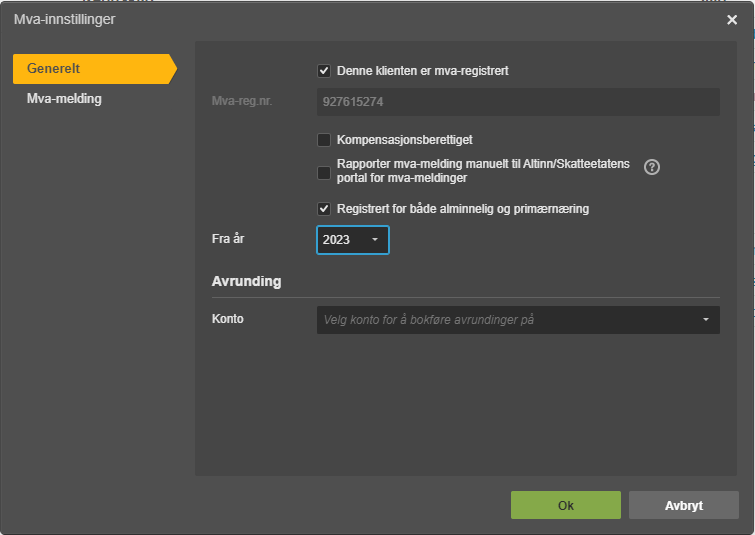
Task: Check Rapporter mva-melding manuelt til Altinn
Action: 324,173
